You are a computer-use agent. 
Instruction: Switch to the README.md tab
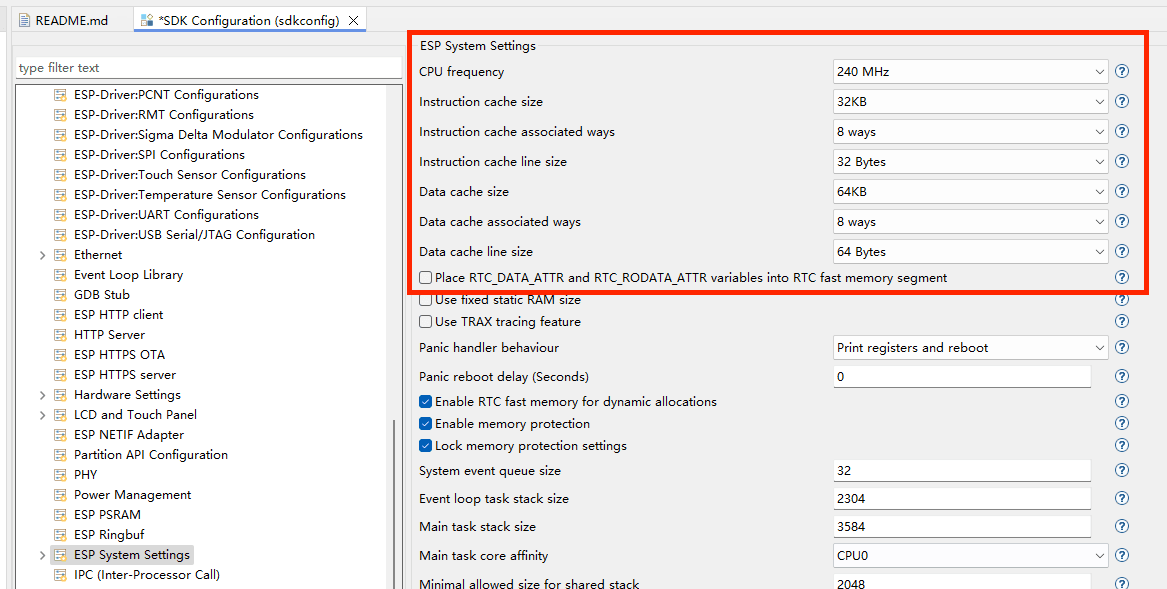(x=65, y=20)
